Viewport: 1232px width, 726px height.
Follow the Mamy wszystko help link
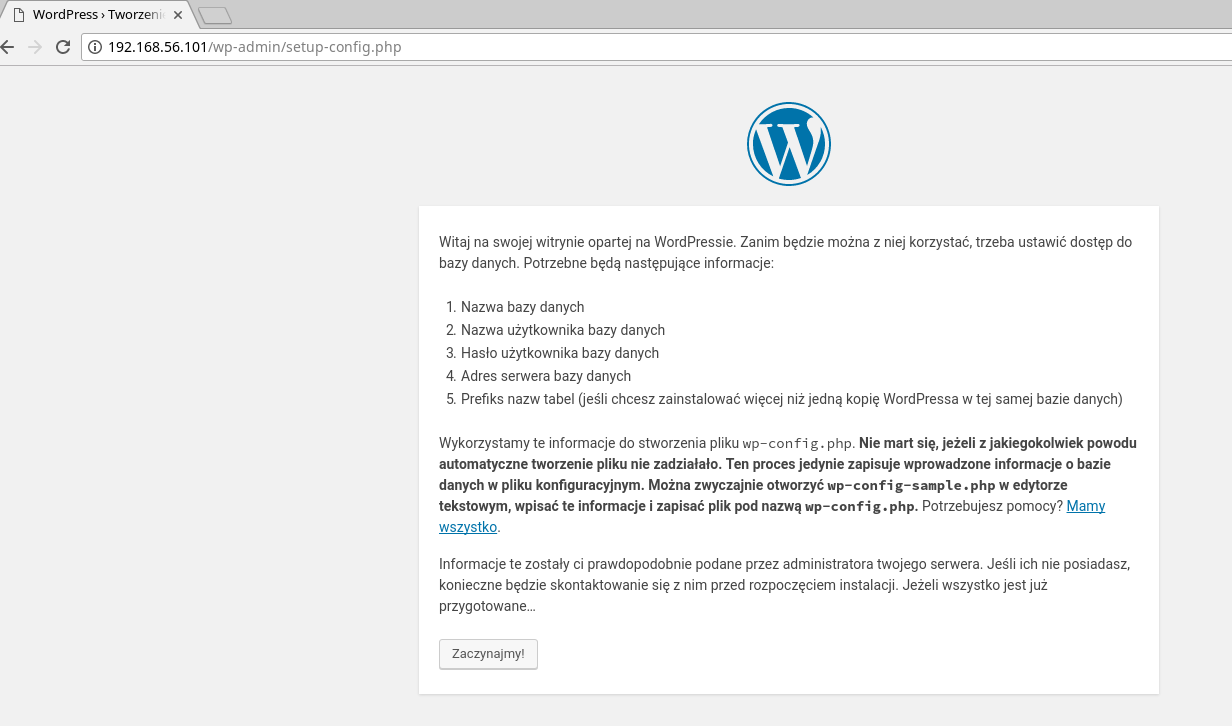1085,506
